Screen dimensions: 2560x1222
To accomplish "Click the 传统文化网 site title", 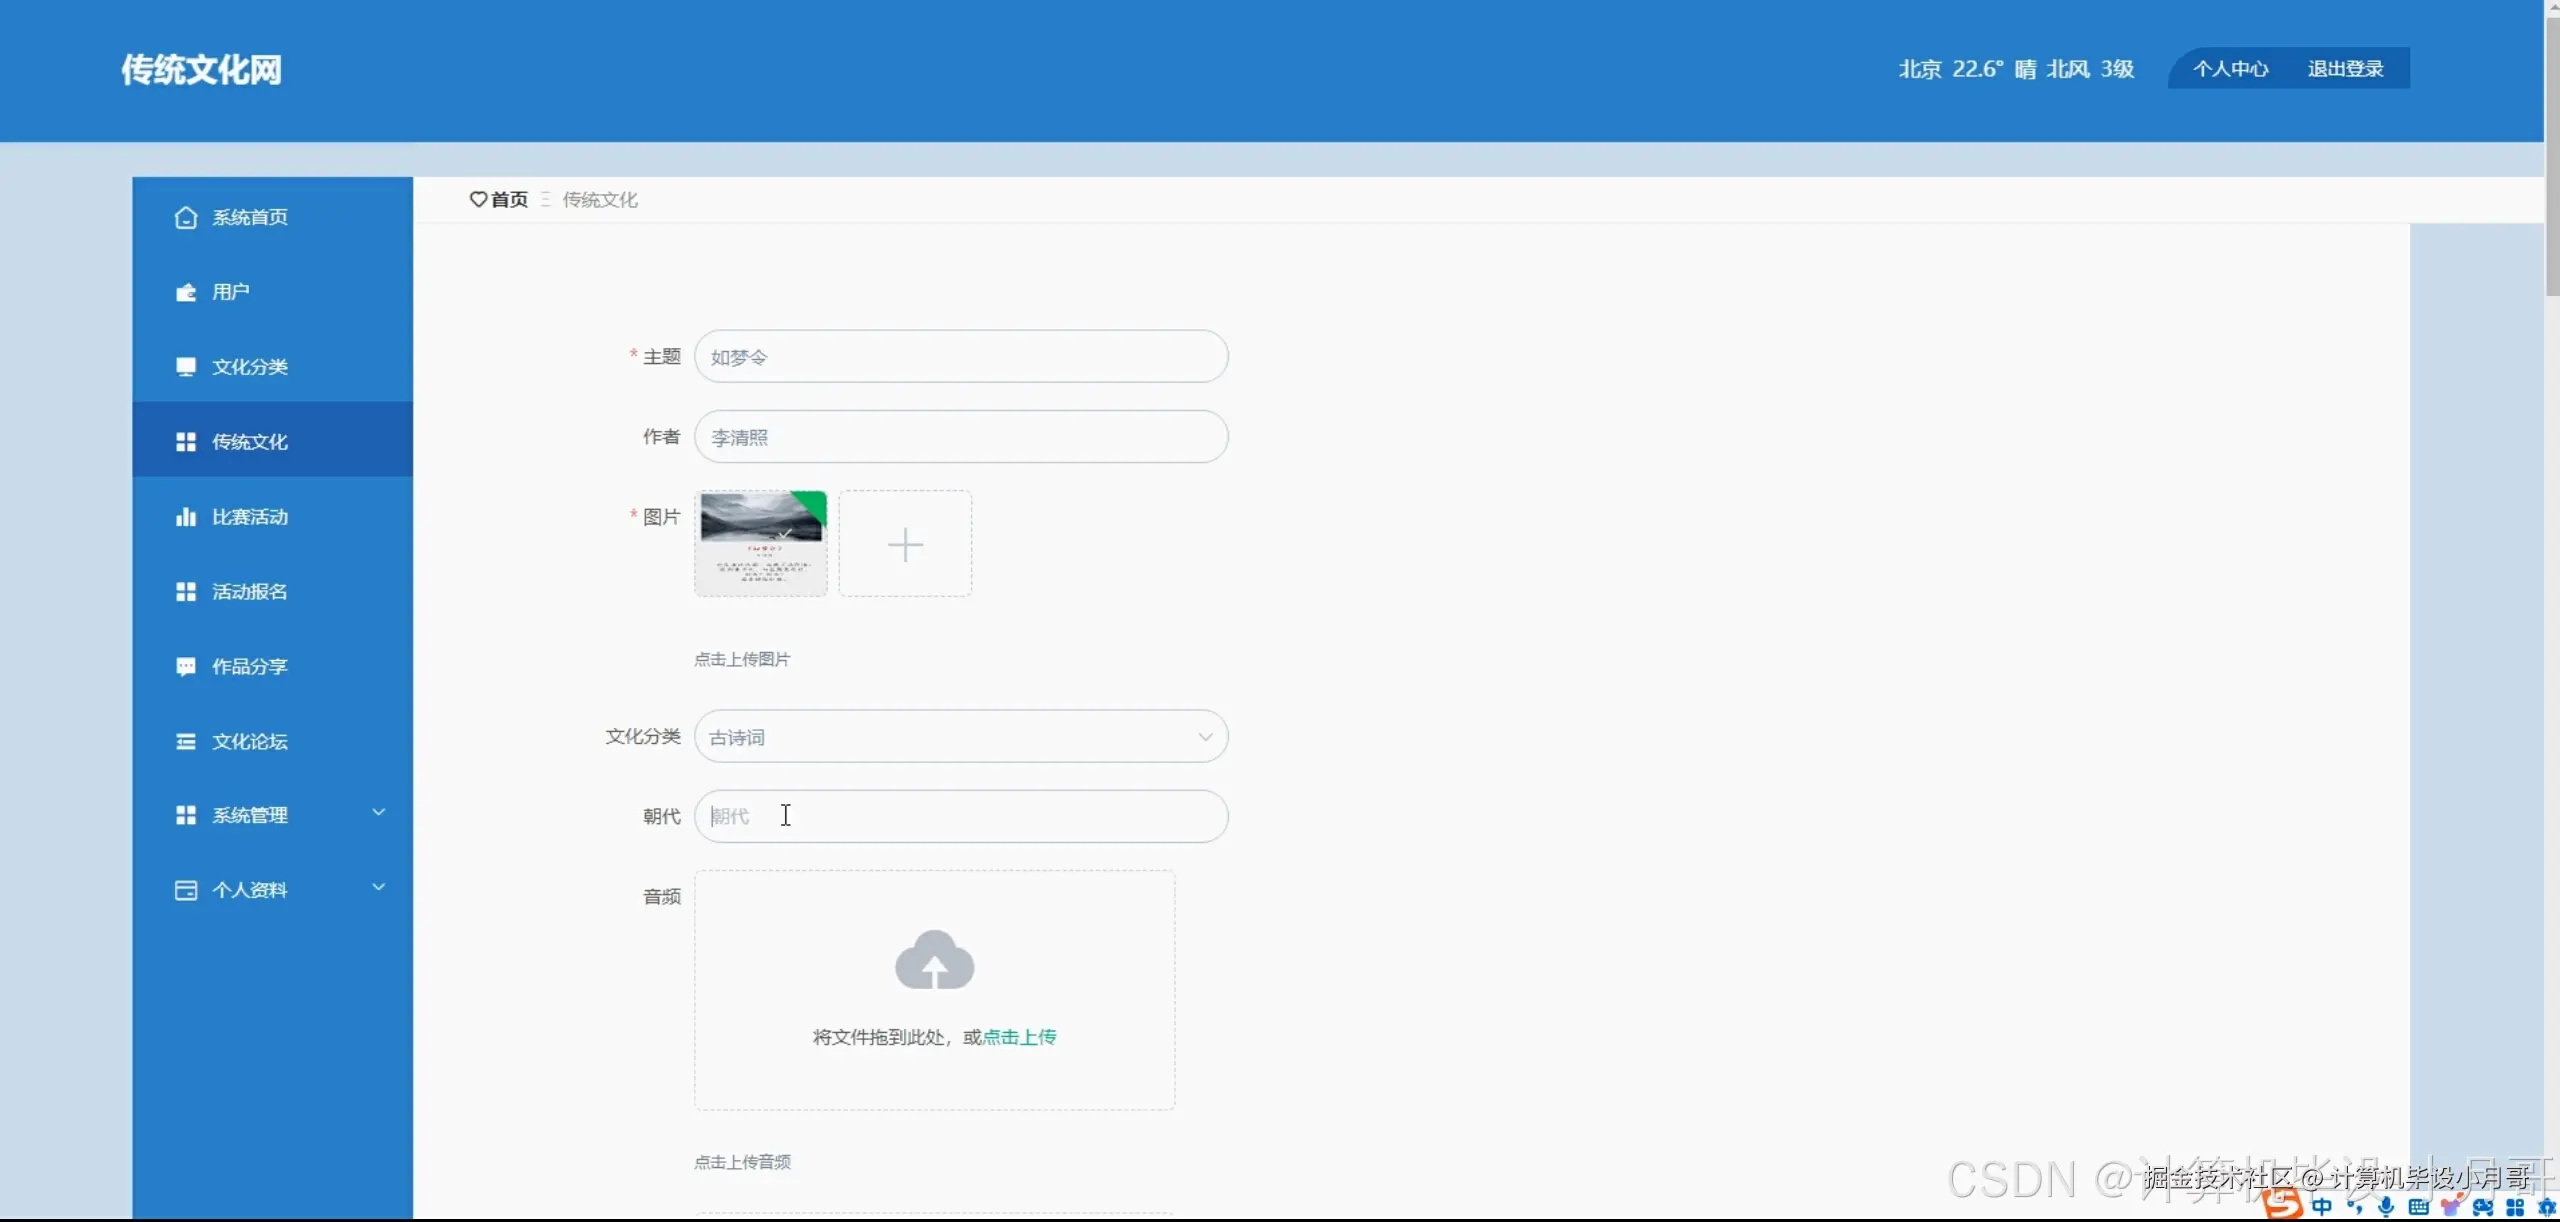I will 202,70.
